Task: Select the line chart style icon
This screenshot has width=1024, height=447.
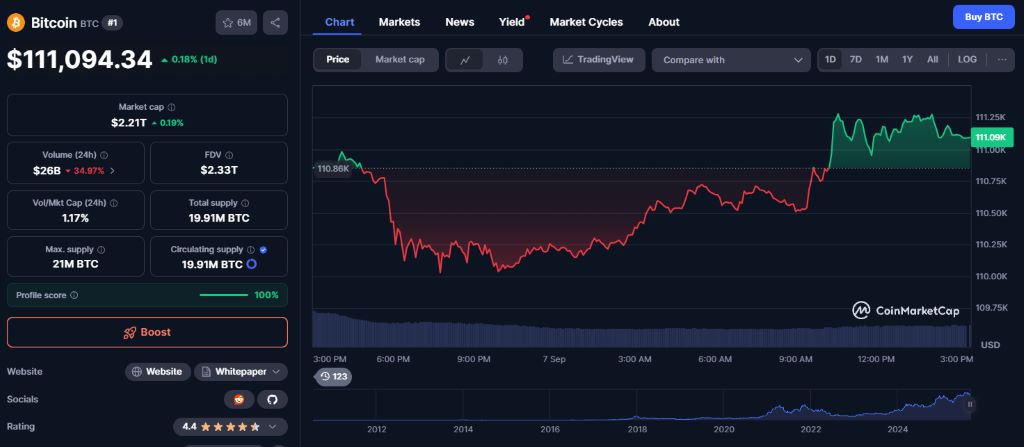Action: (x=465, y=60)
